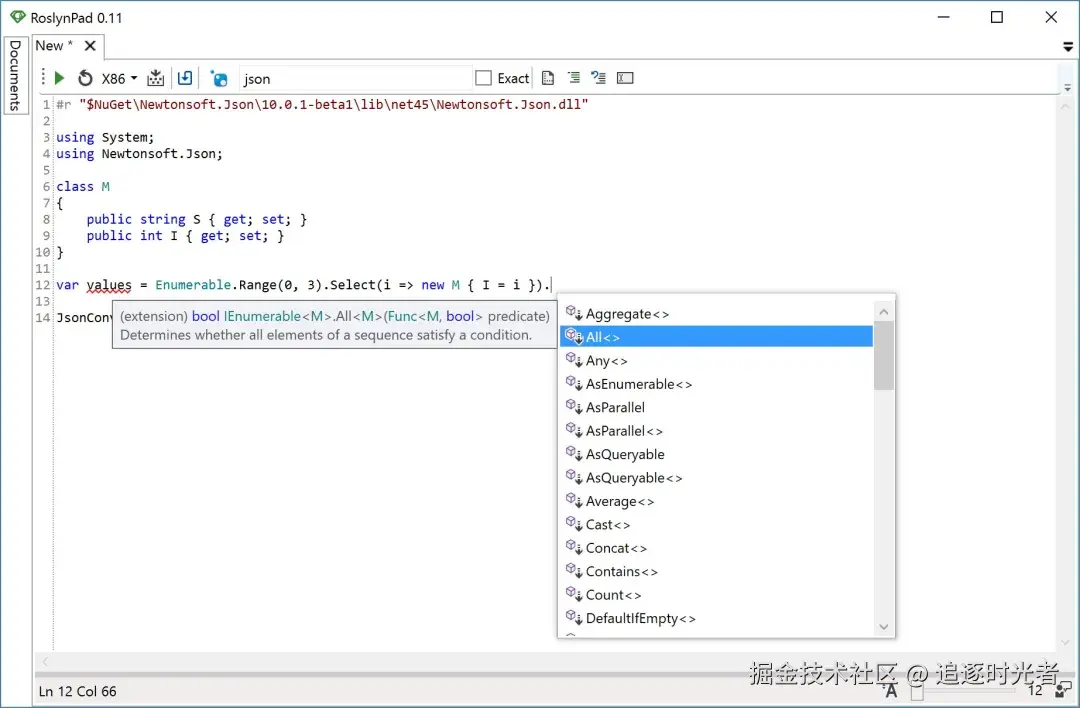Image resolution: width=1080 pixels, height=708 pixels.
Task: Click the blue NuGet package icon
Action: pyautogui.click(x=219, y=79)
